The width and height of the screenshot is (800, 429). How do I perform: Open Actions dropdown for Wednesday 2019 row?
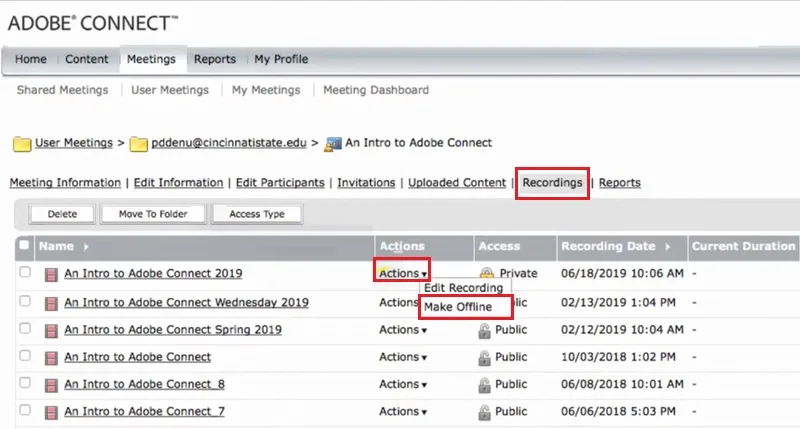[x=398, y=302]
